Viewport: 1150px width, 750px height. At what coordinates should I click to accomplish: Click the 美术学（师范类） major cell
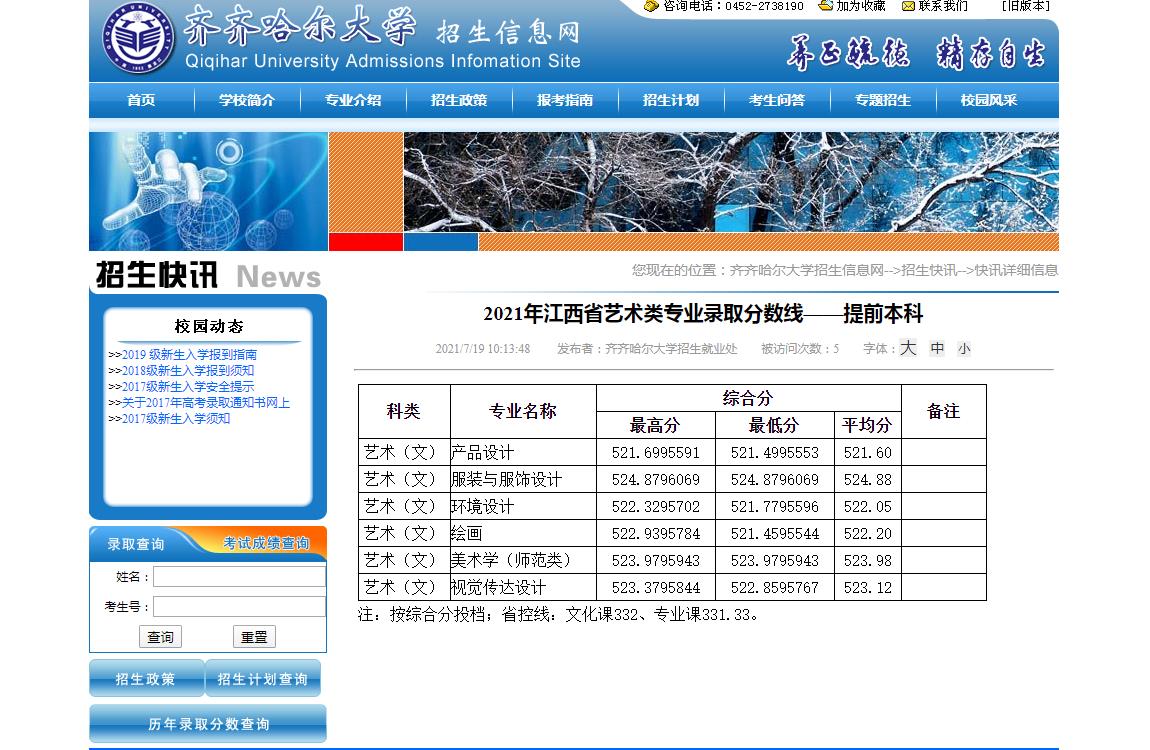click(523, 561)
